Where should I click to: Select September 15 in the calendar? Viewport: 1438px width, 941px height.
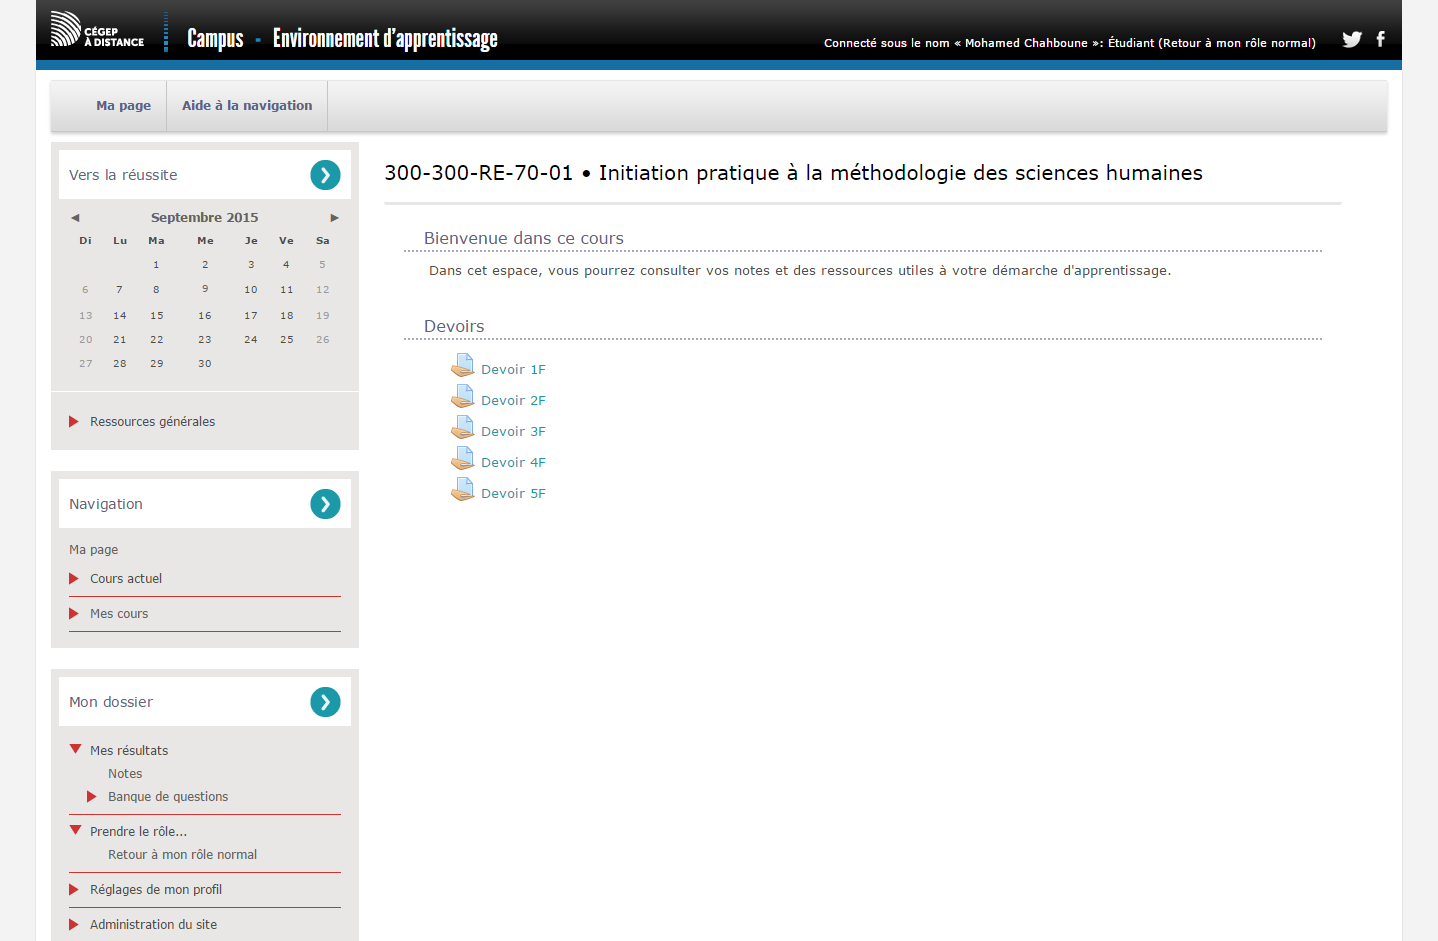(157, 316)
